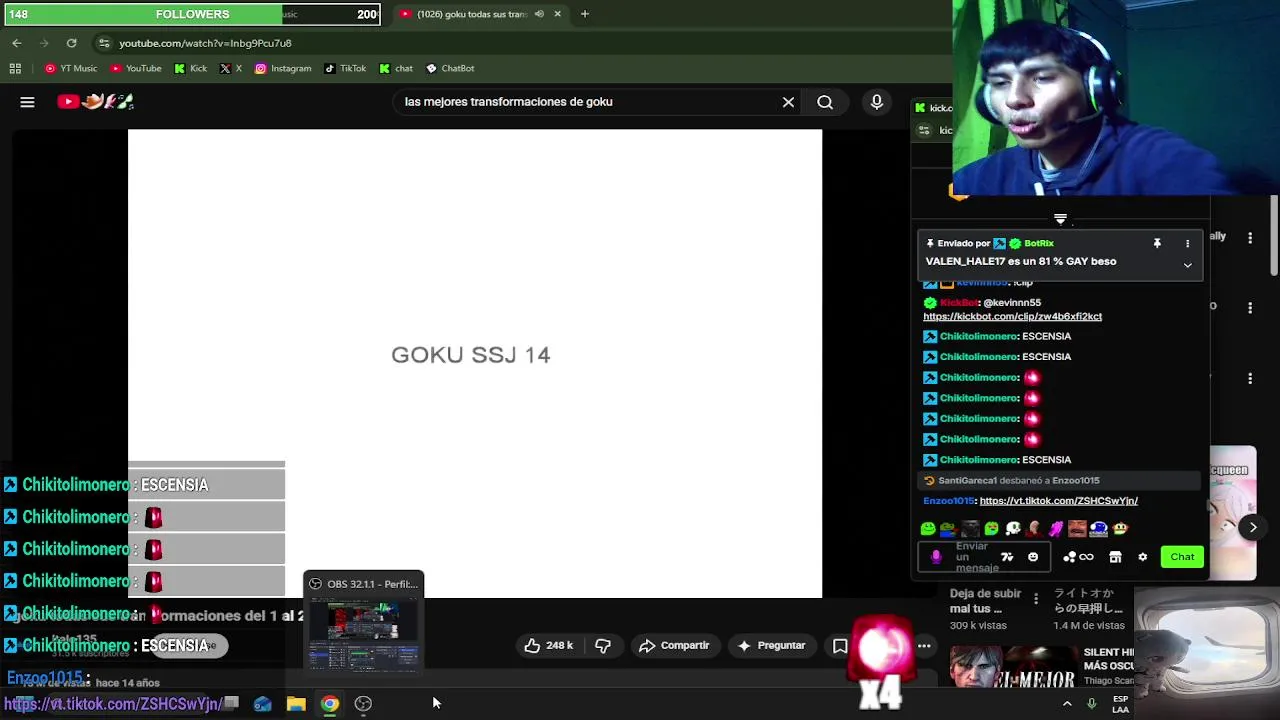The height and width of the screenshot is (720, 1280).
Task: Start voice search with microphone icon
Action: point(877,101)
